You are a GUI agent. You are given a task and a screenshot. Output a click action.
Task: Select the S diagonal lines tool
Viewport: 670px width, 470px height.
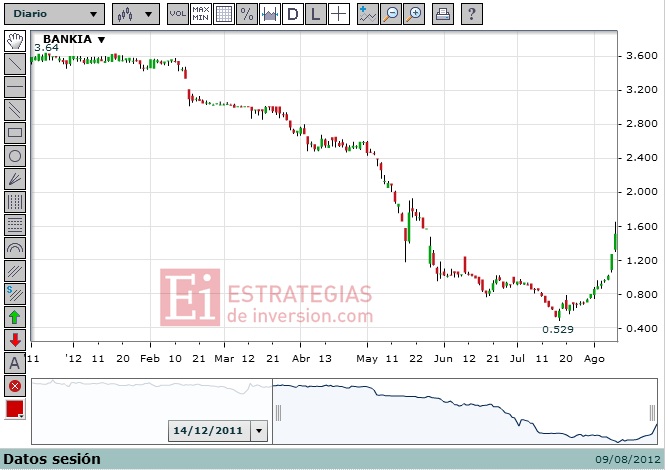point(15,294)
